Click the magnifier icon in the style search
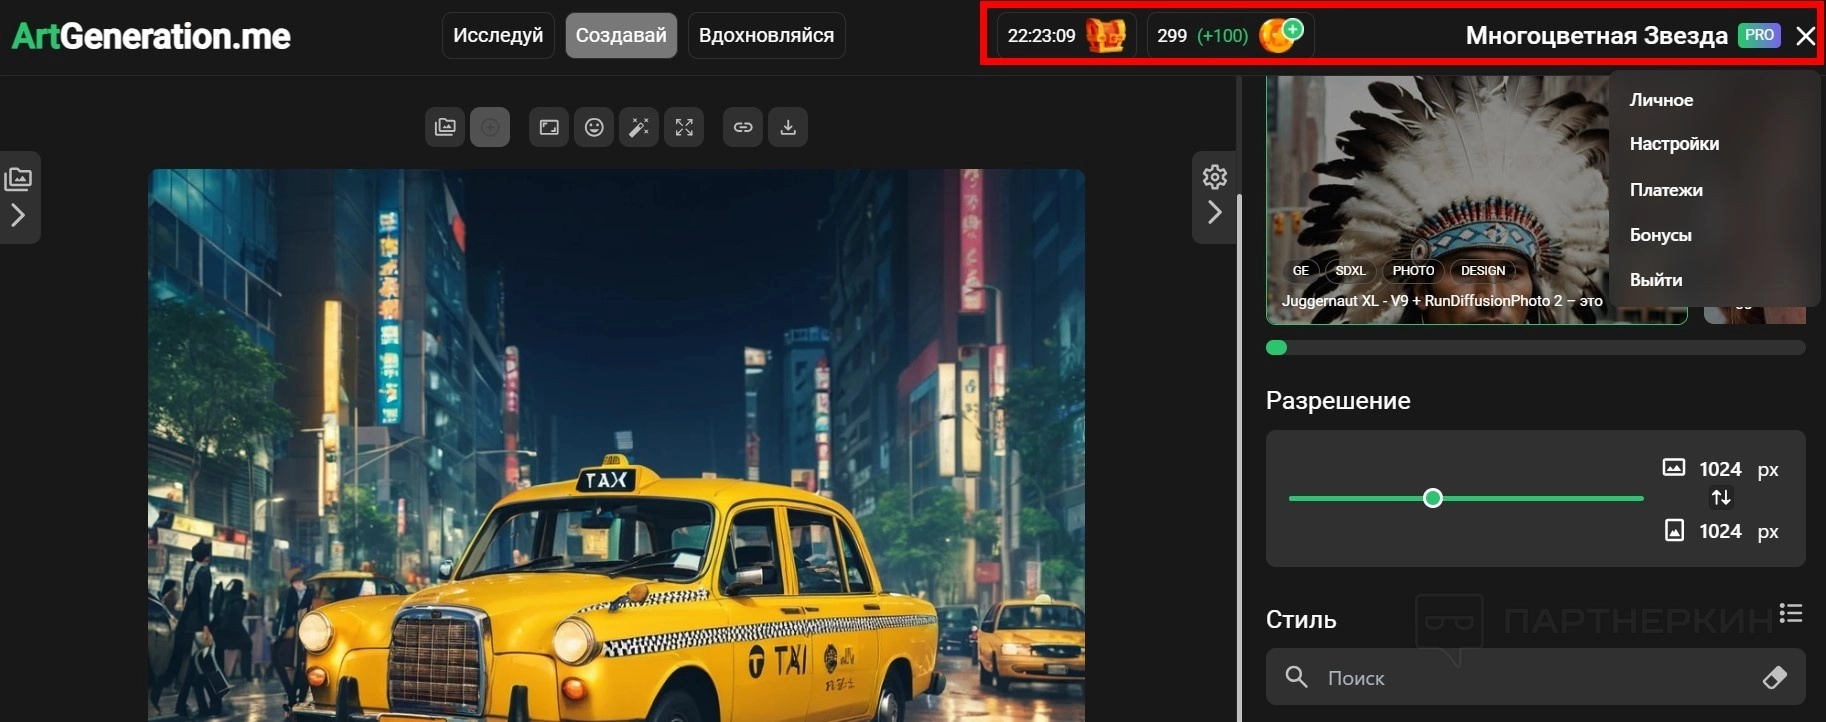Screen dimensions: 1826x722 (x=1296, y=677)
